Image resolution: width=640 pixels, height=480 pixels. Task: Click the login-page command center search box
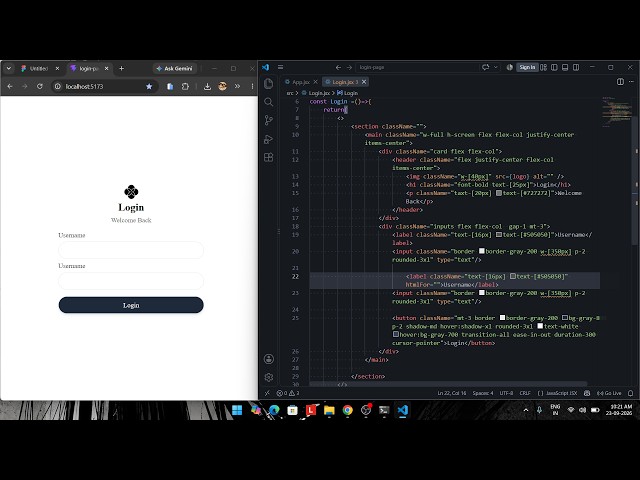click(x=417, y=67)
